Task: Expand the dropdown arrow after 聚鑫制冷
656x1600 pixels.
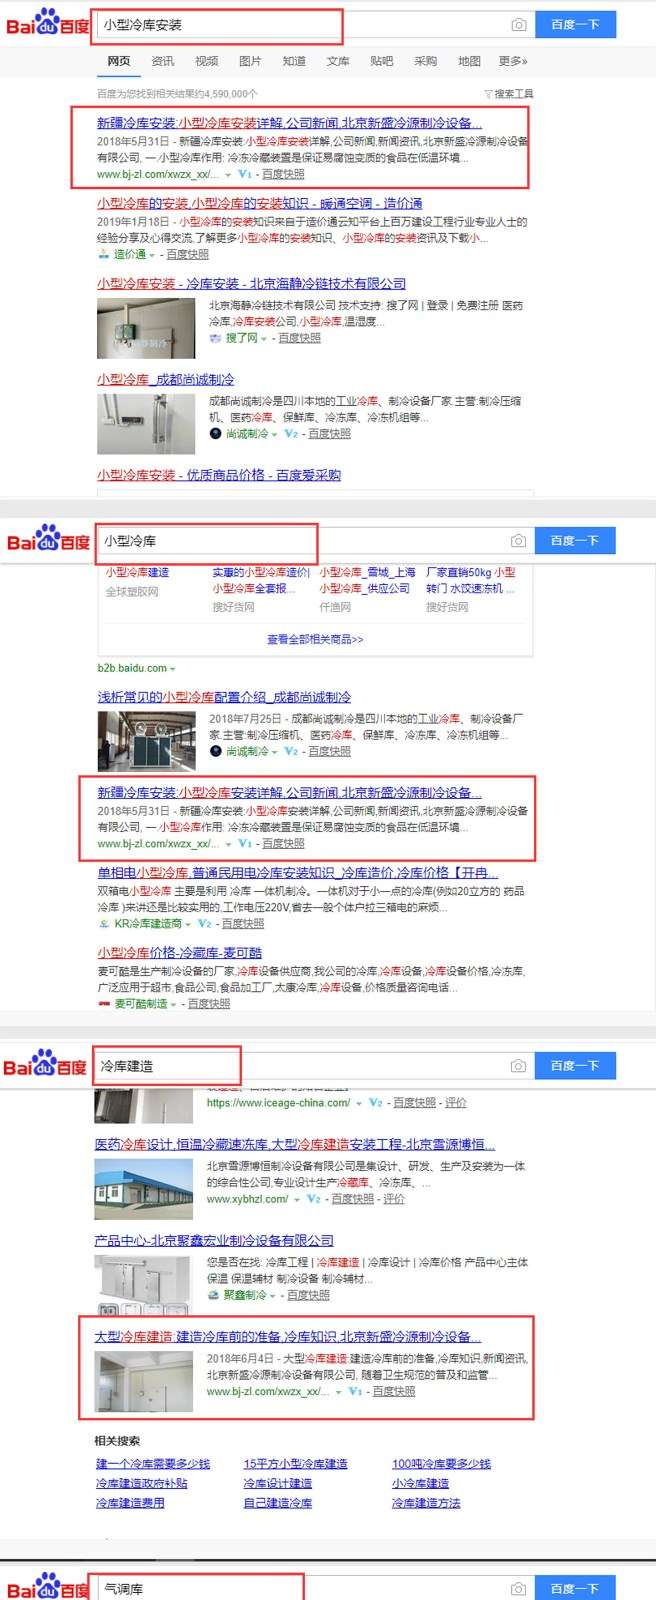Action: [x=272, y=1296]
